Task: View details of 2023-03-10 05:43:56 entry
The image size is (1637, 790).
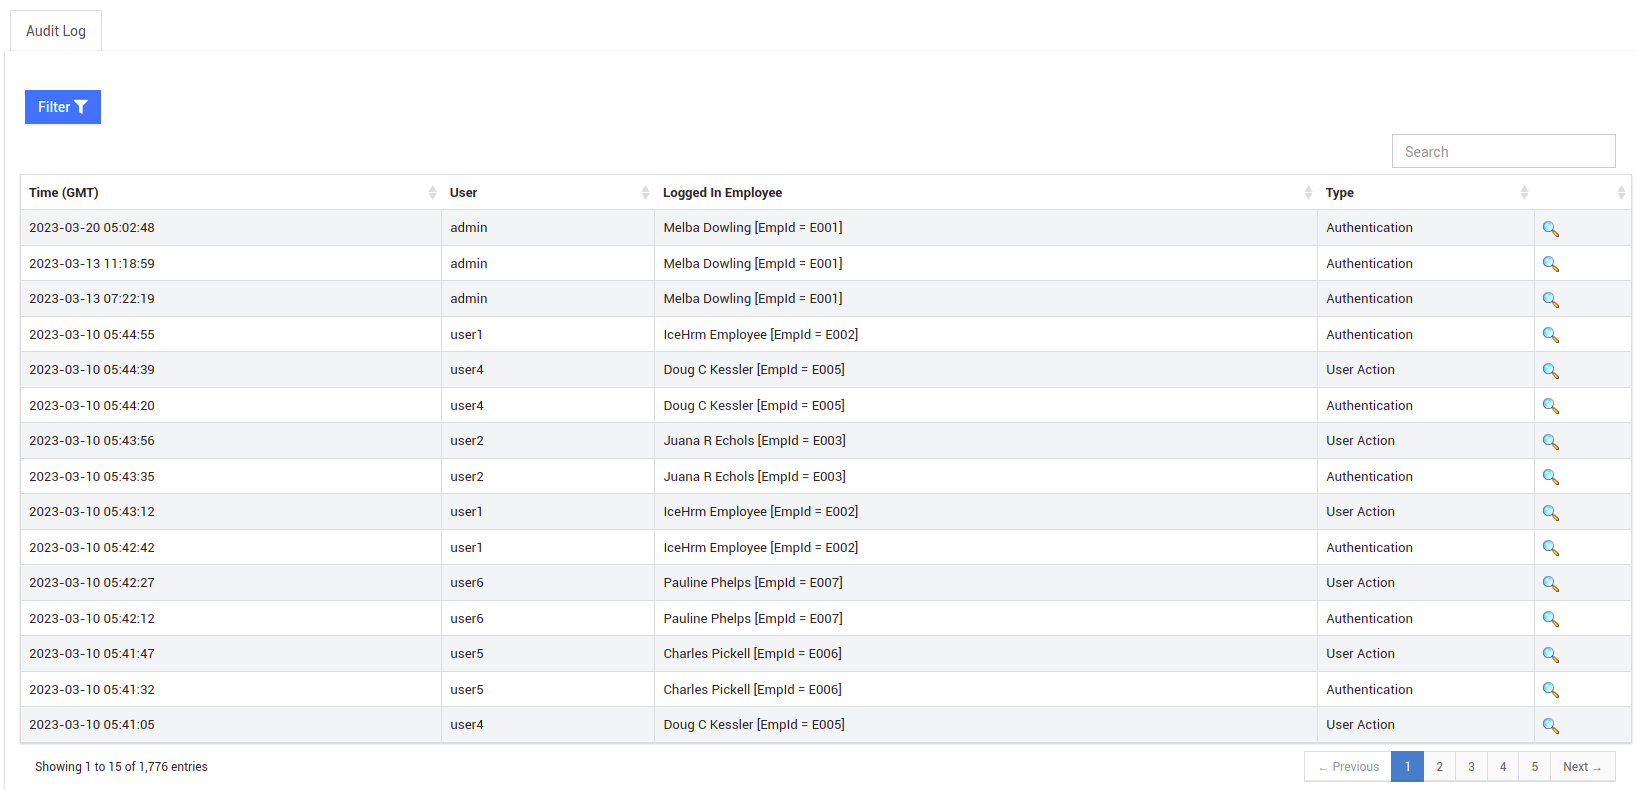Action: coord(1550,442)
